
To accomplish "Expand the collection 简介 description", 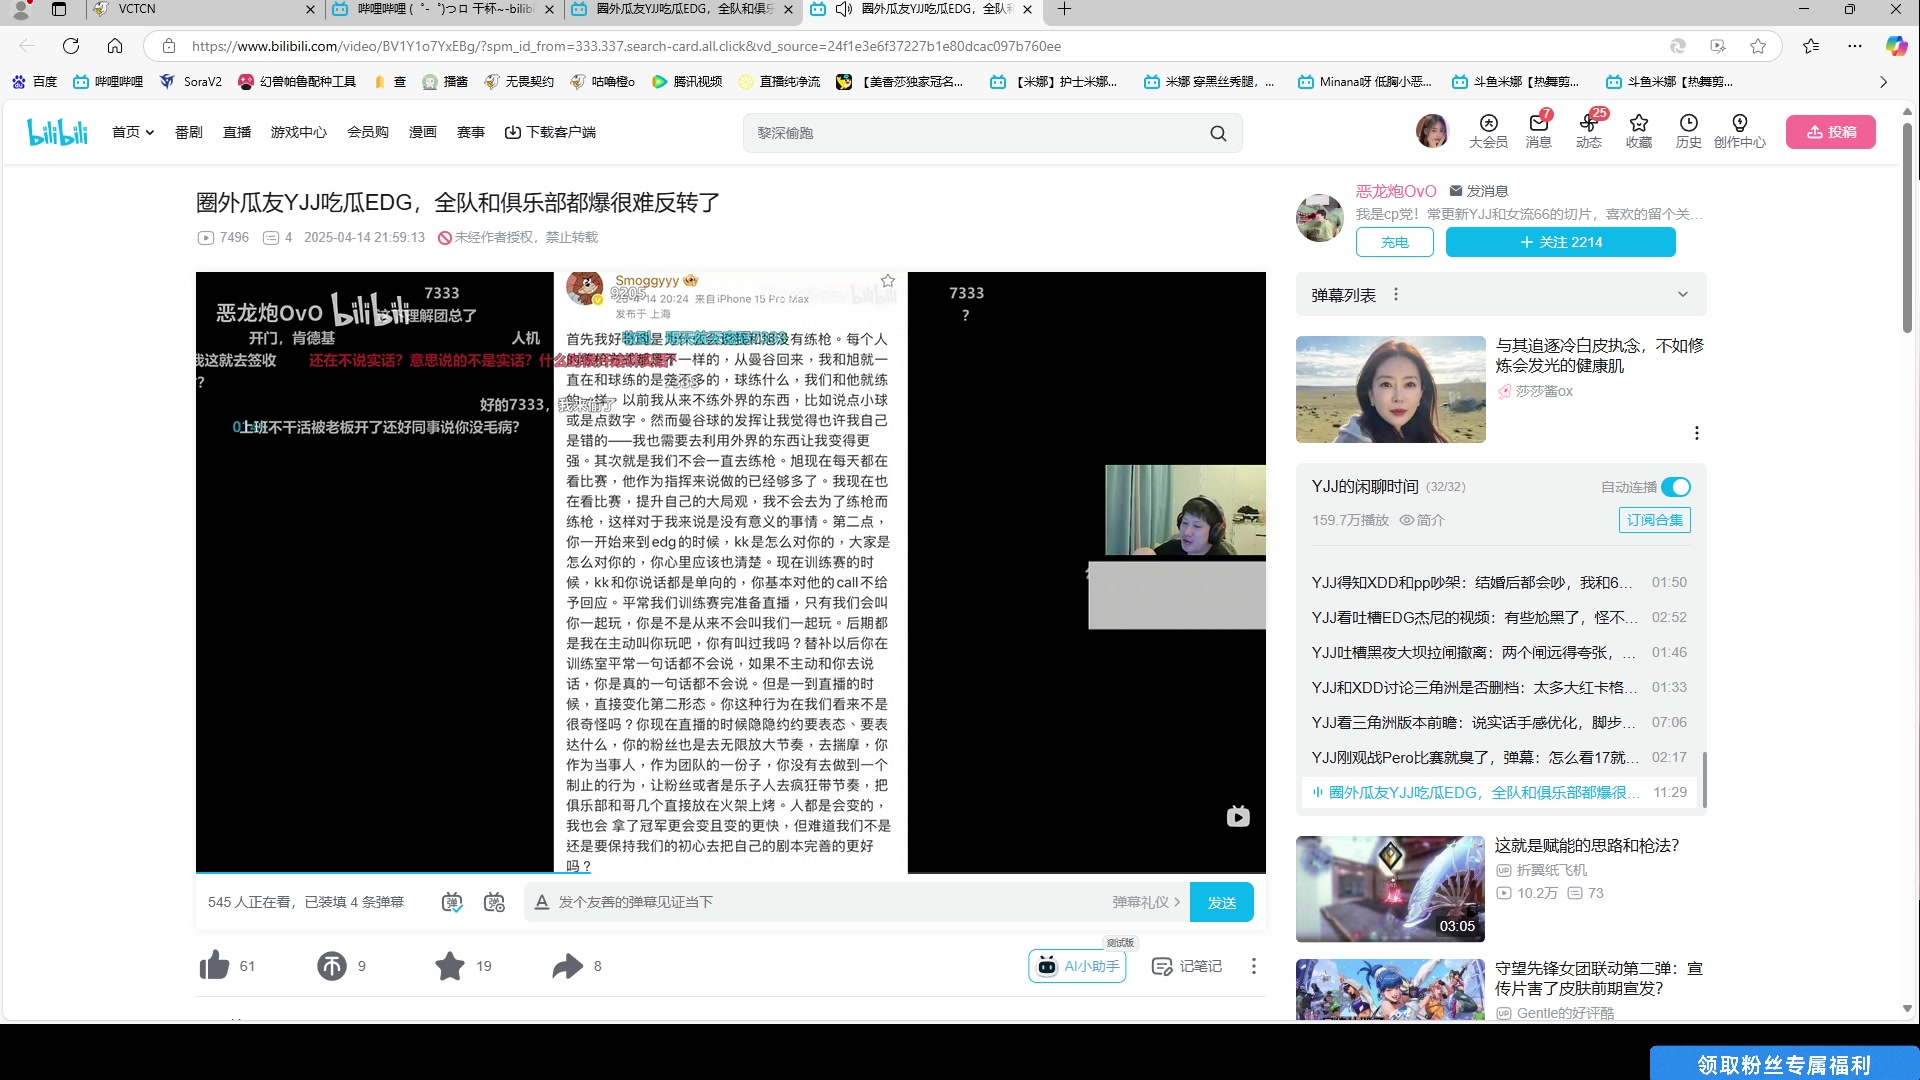I will click(1422, 520).
